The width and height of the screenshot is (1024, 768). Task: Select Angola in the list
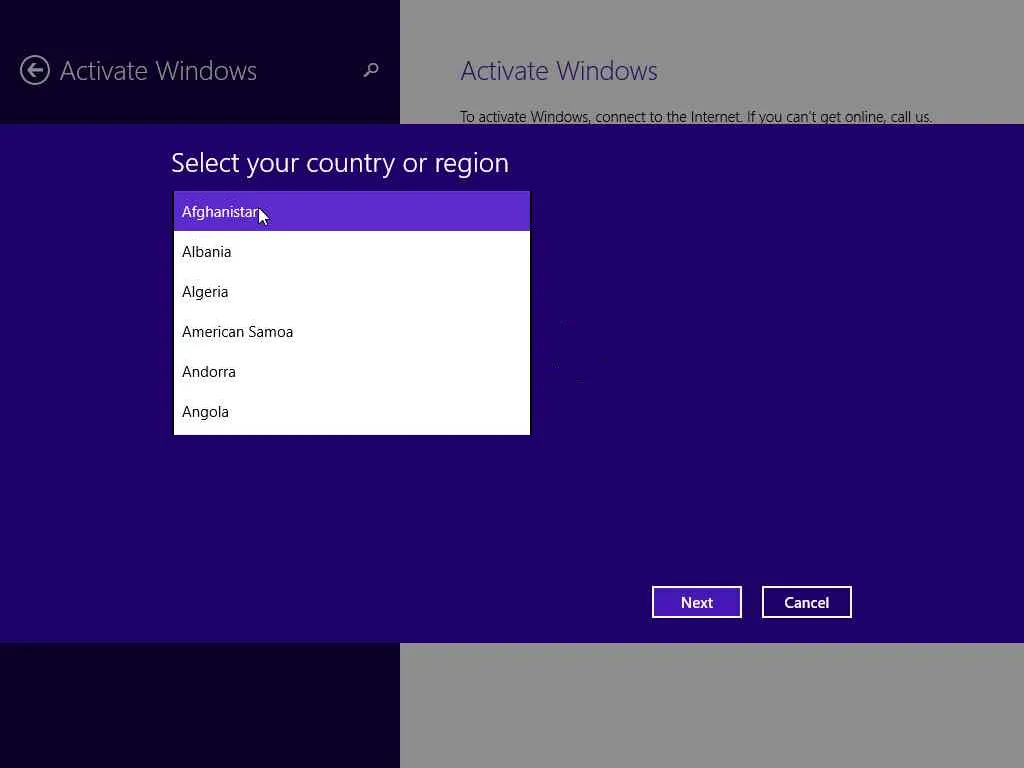click(x=351, y=412)
